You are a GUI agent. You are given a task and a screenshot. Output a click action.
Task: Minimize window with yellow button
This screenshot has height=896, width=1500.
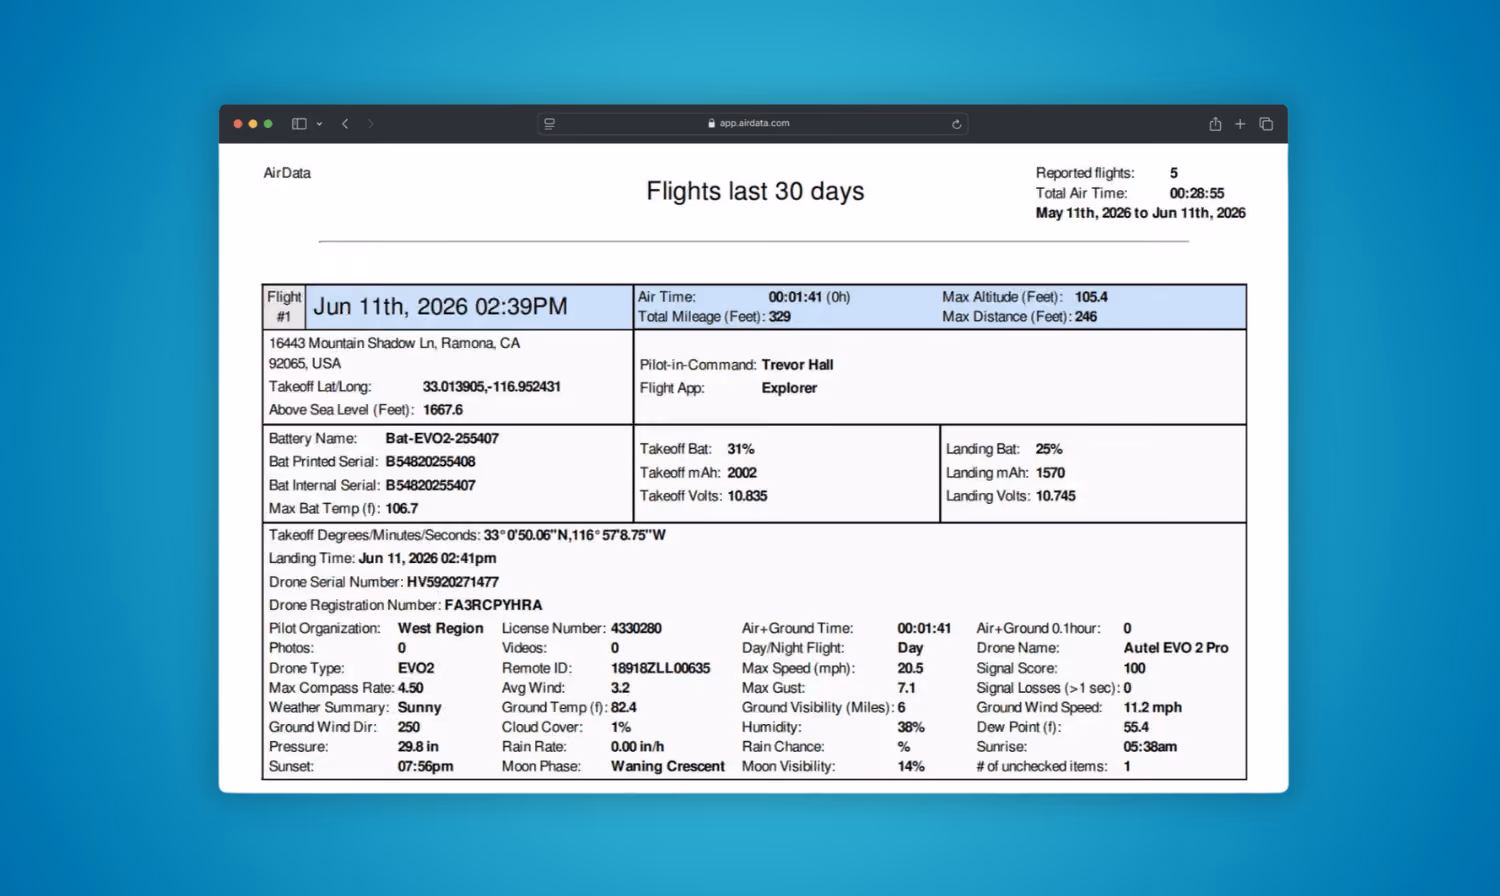[x=253, y=124]
